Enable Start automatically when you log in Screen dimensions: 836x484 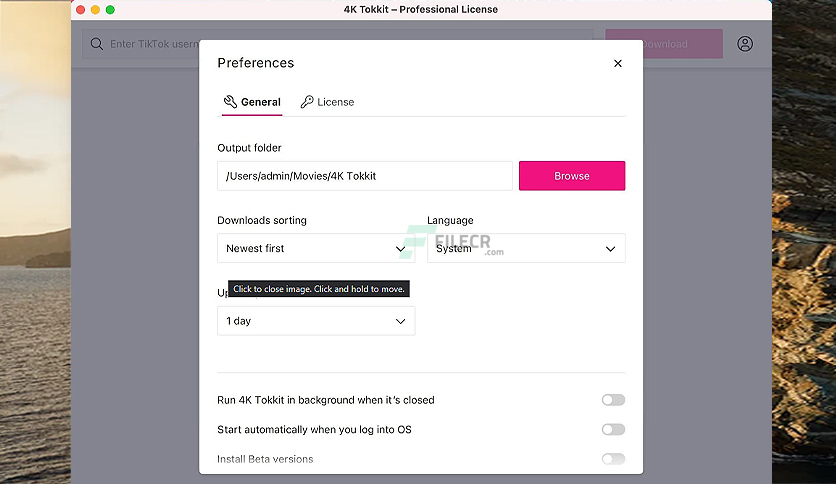[613, 430]
